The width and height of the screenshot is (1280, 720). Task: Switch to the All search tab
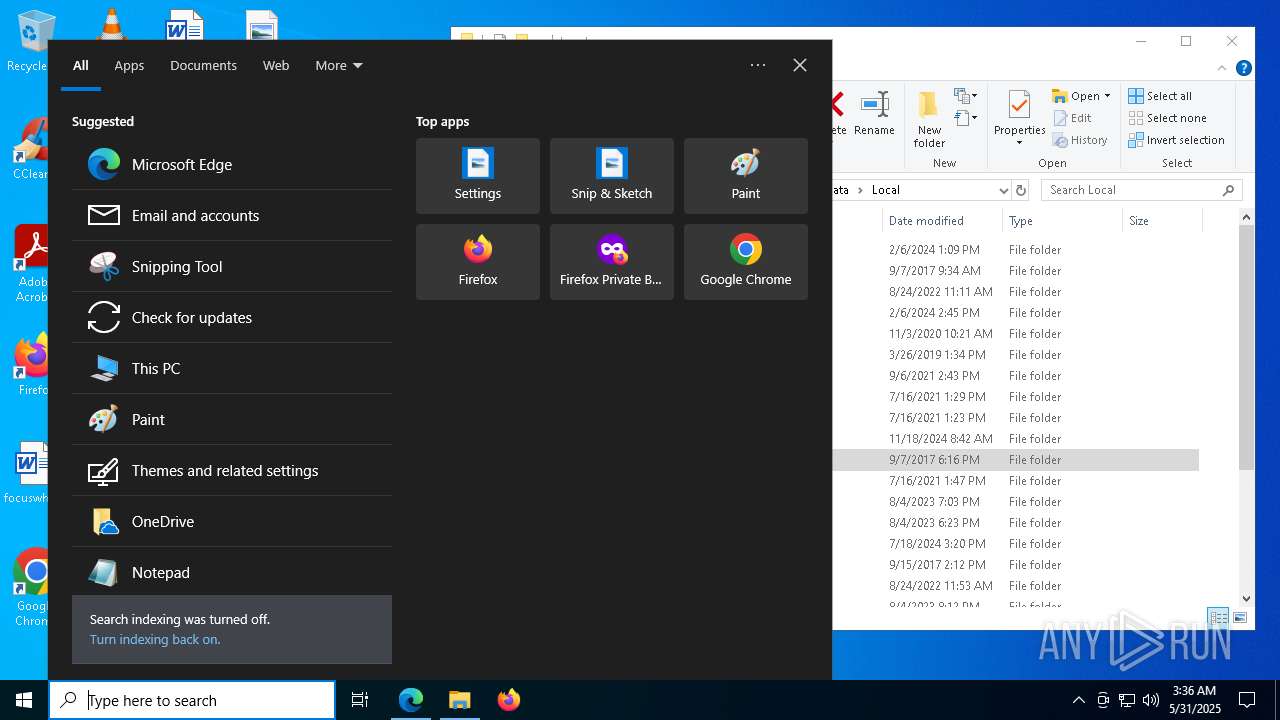pos(81,65)
